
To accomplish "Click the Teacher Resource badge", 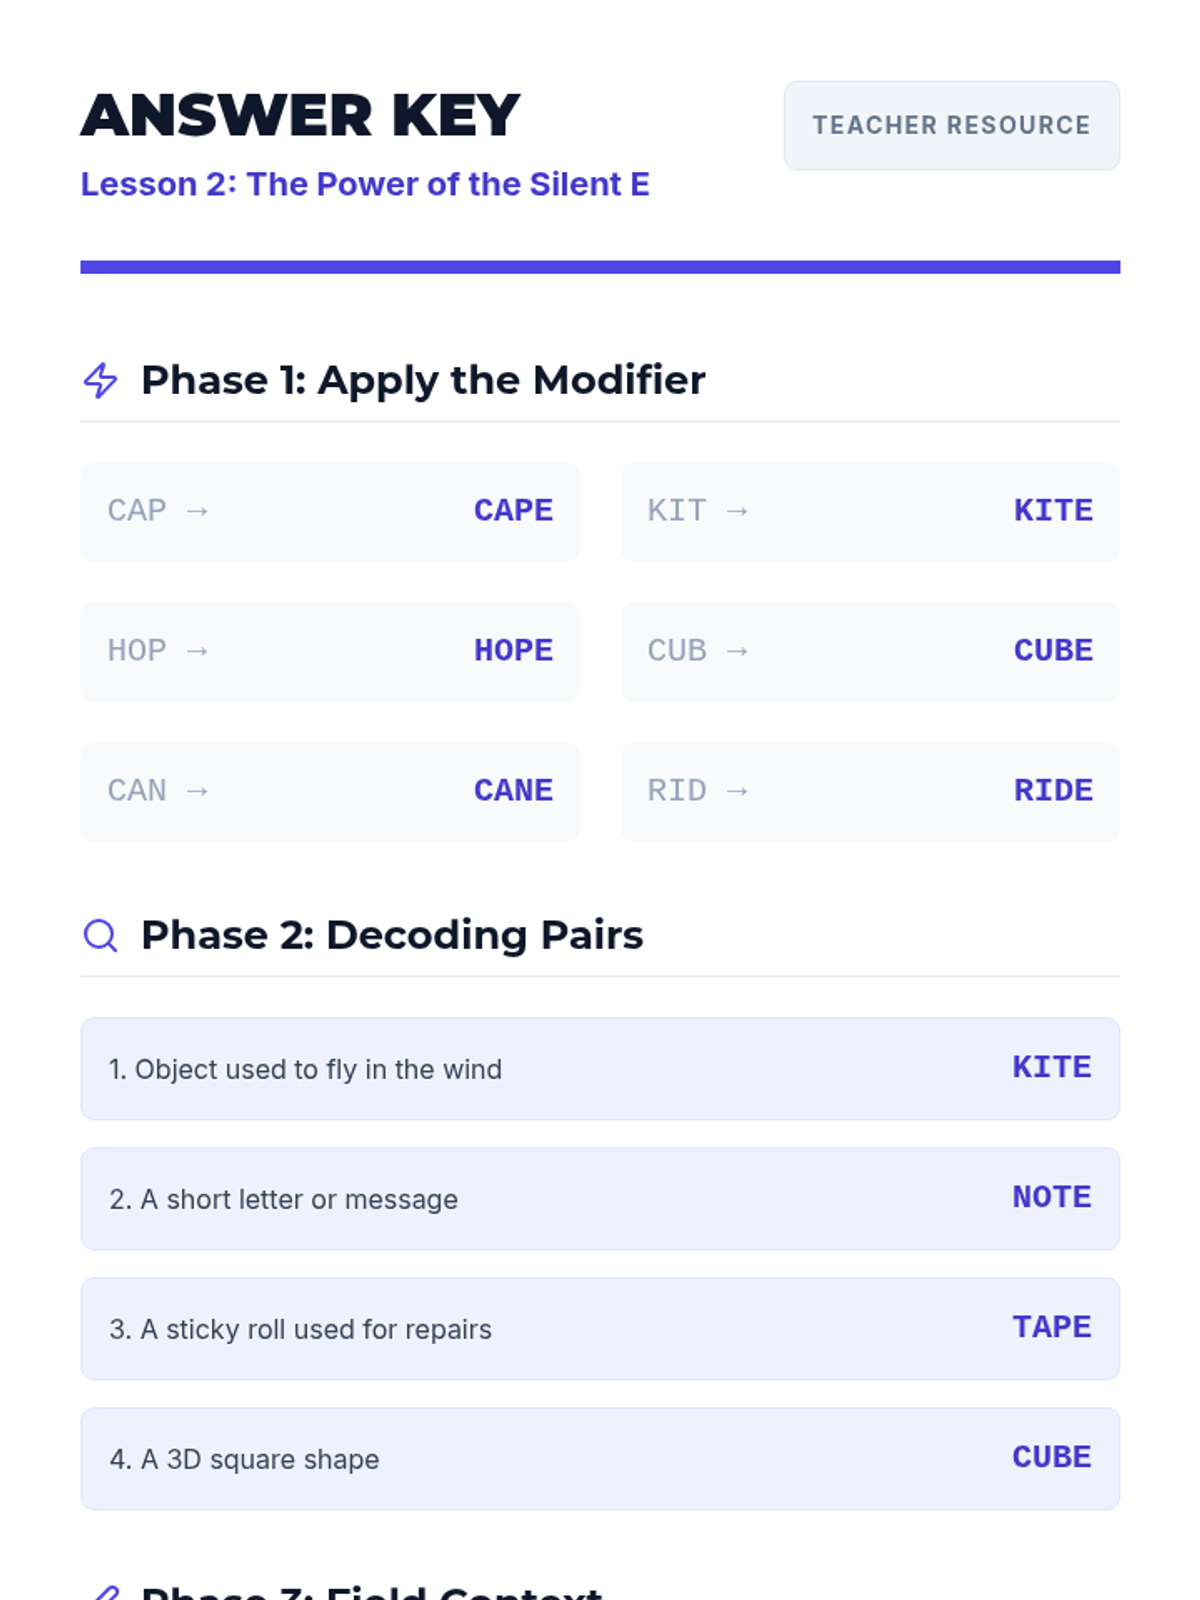I will tap(951, 125).
